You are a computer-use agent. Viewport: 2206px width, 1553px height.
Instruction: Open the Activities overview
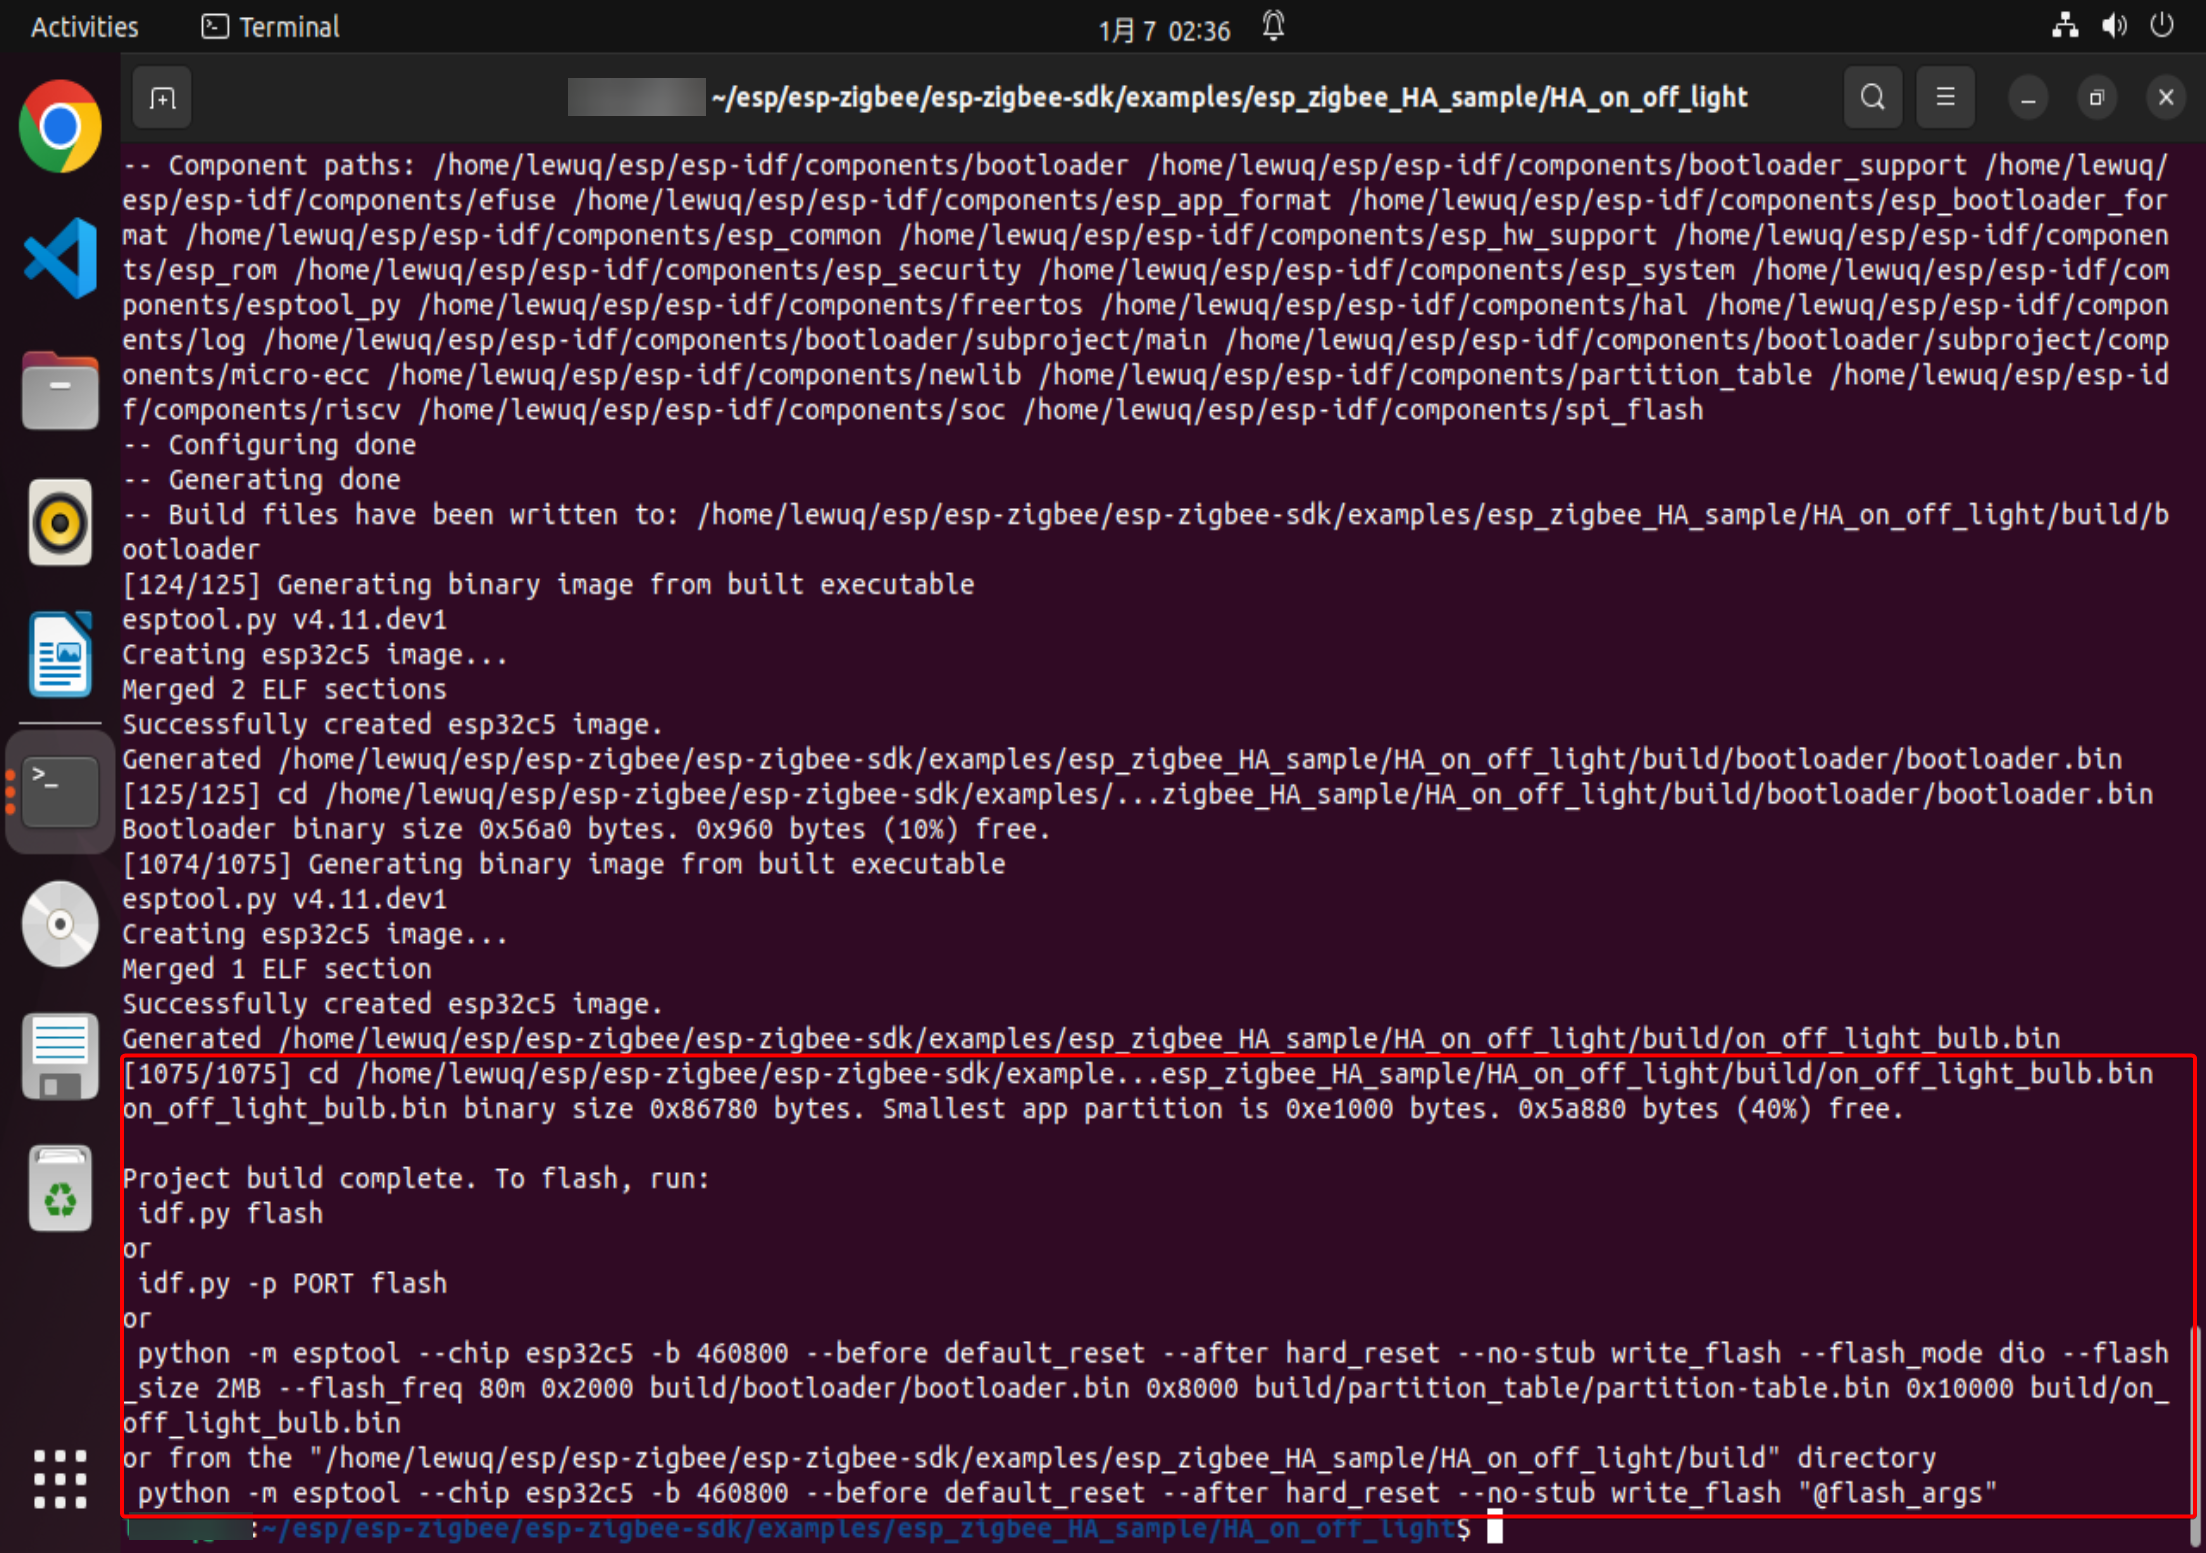coord(84,27)
